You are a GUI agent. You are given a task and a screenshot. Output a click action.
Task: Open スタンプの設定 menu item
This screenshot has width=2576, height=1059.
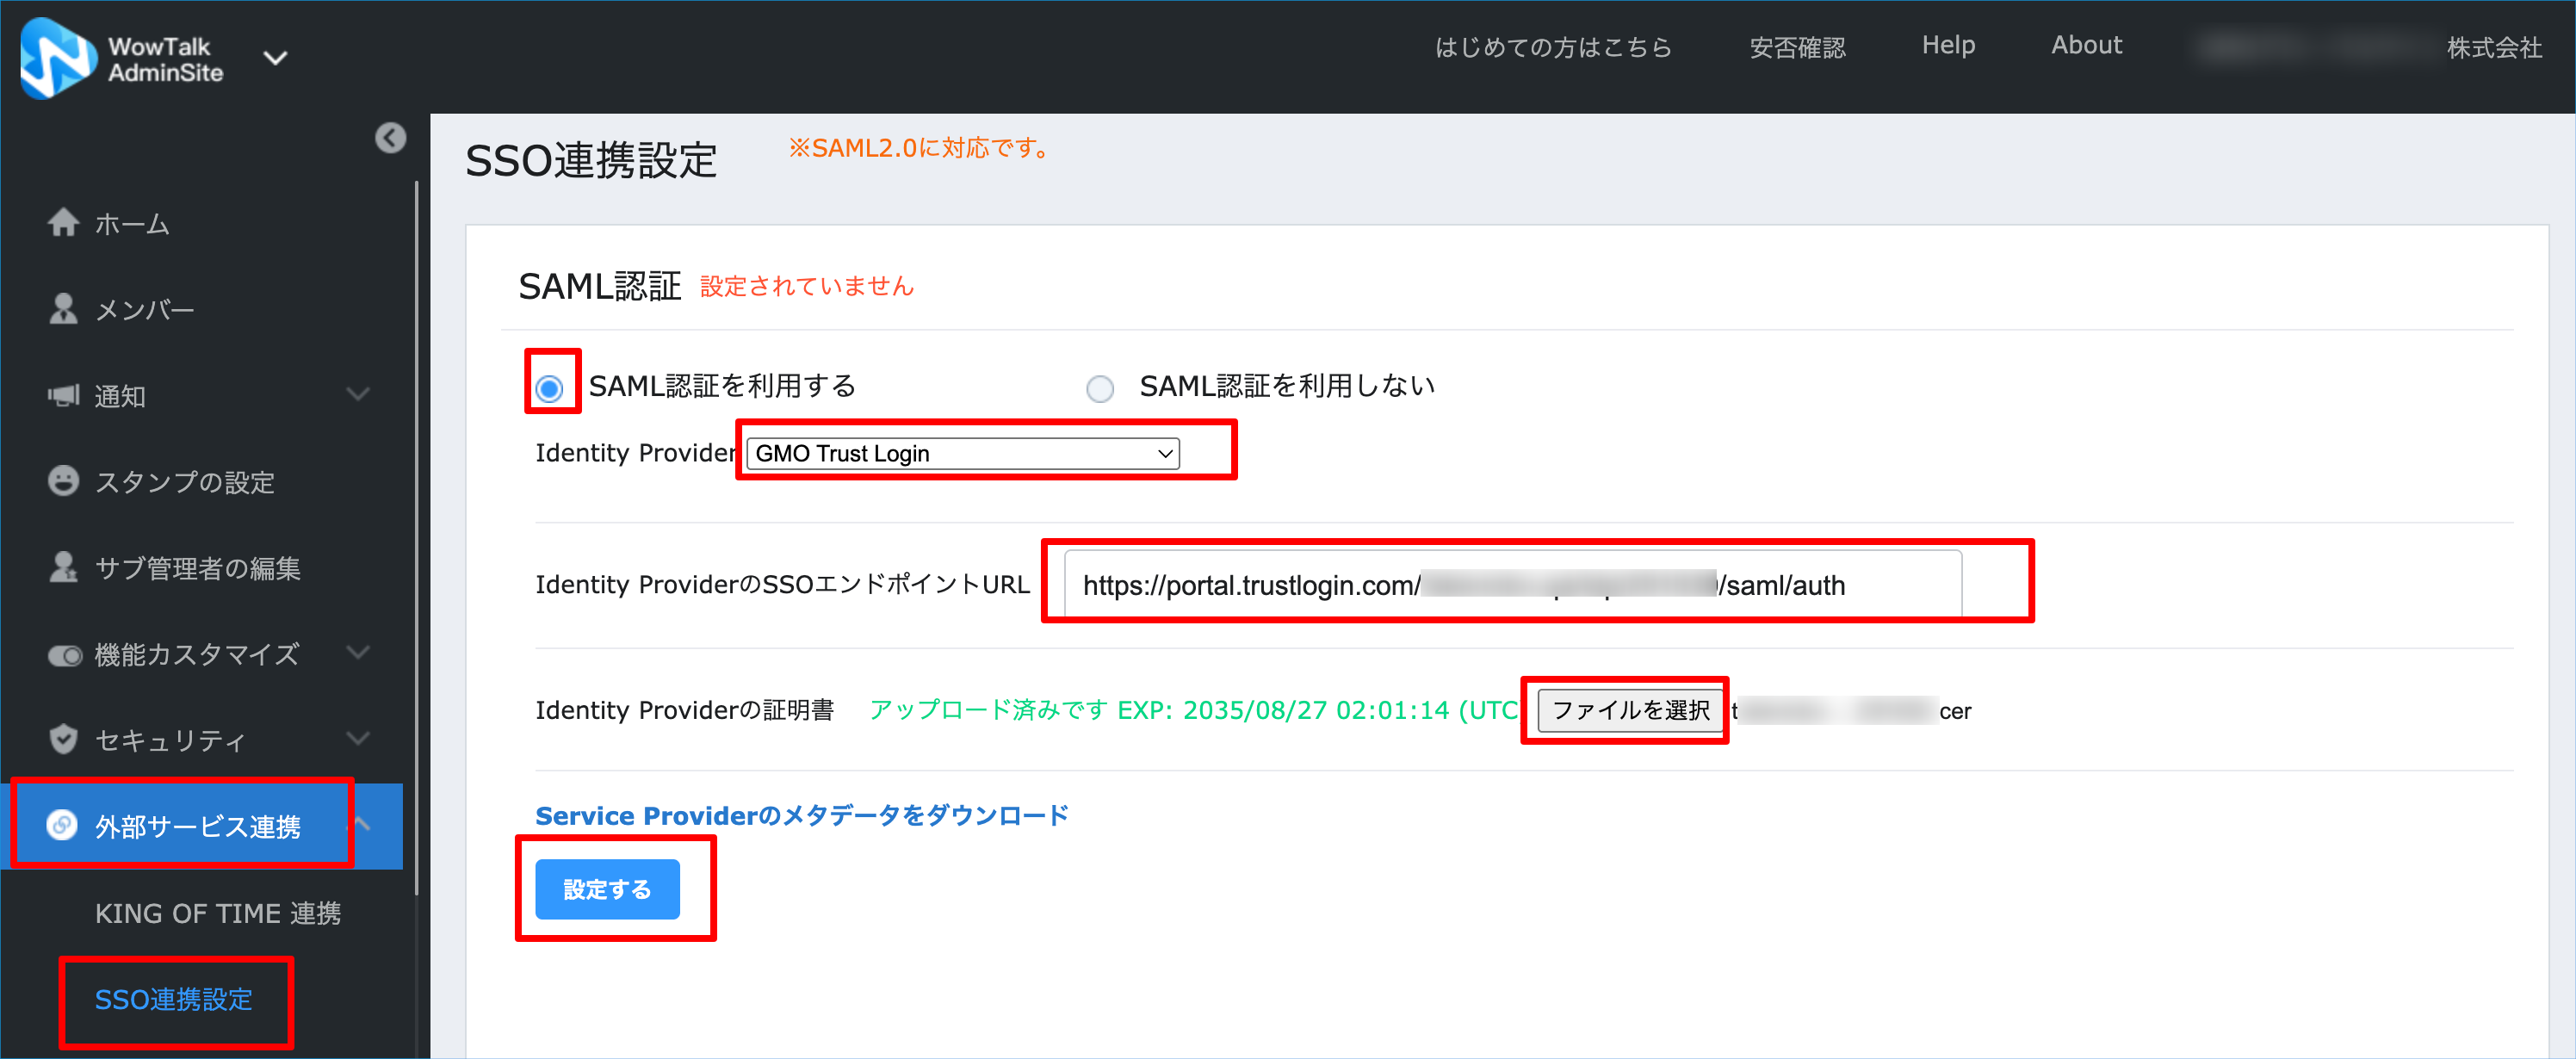click(185, 482)
